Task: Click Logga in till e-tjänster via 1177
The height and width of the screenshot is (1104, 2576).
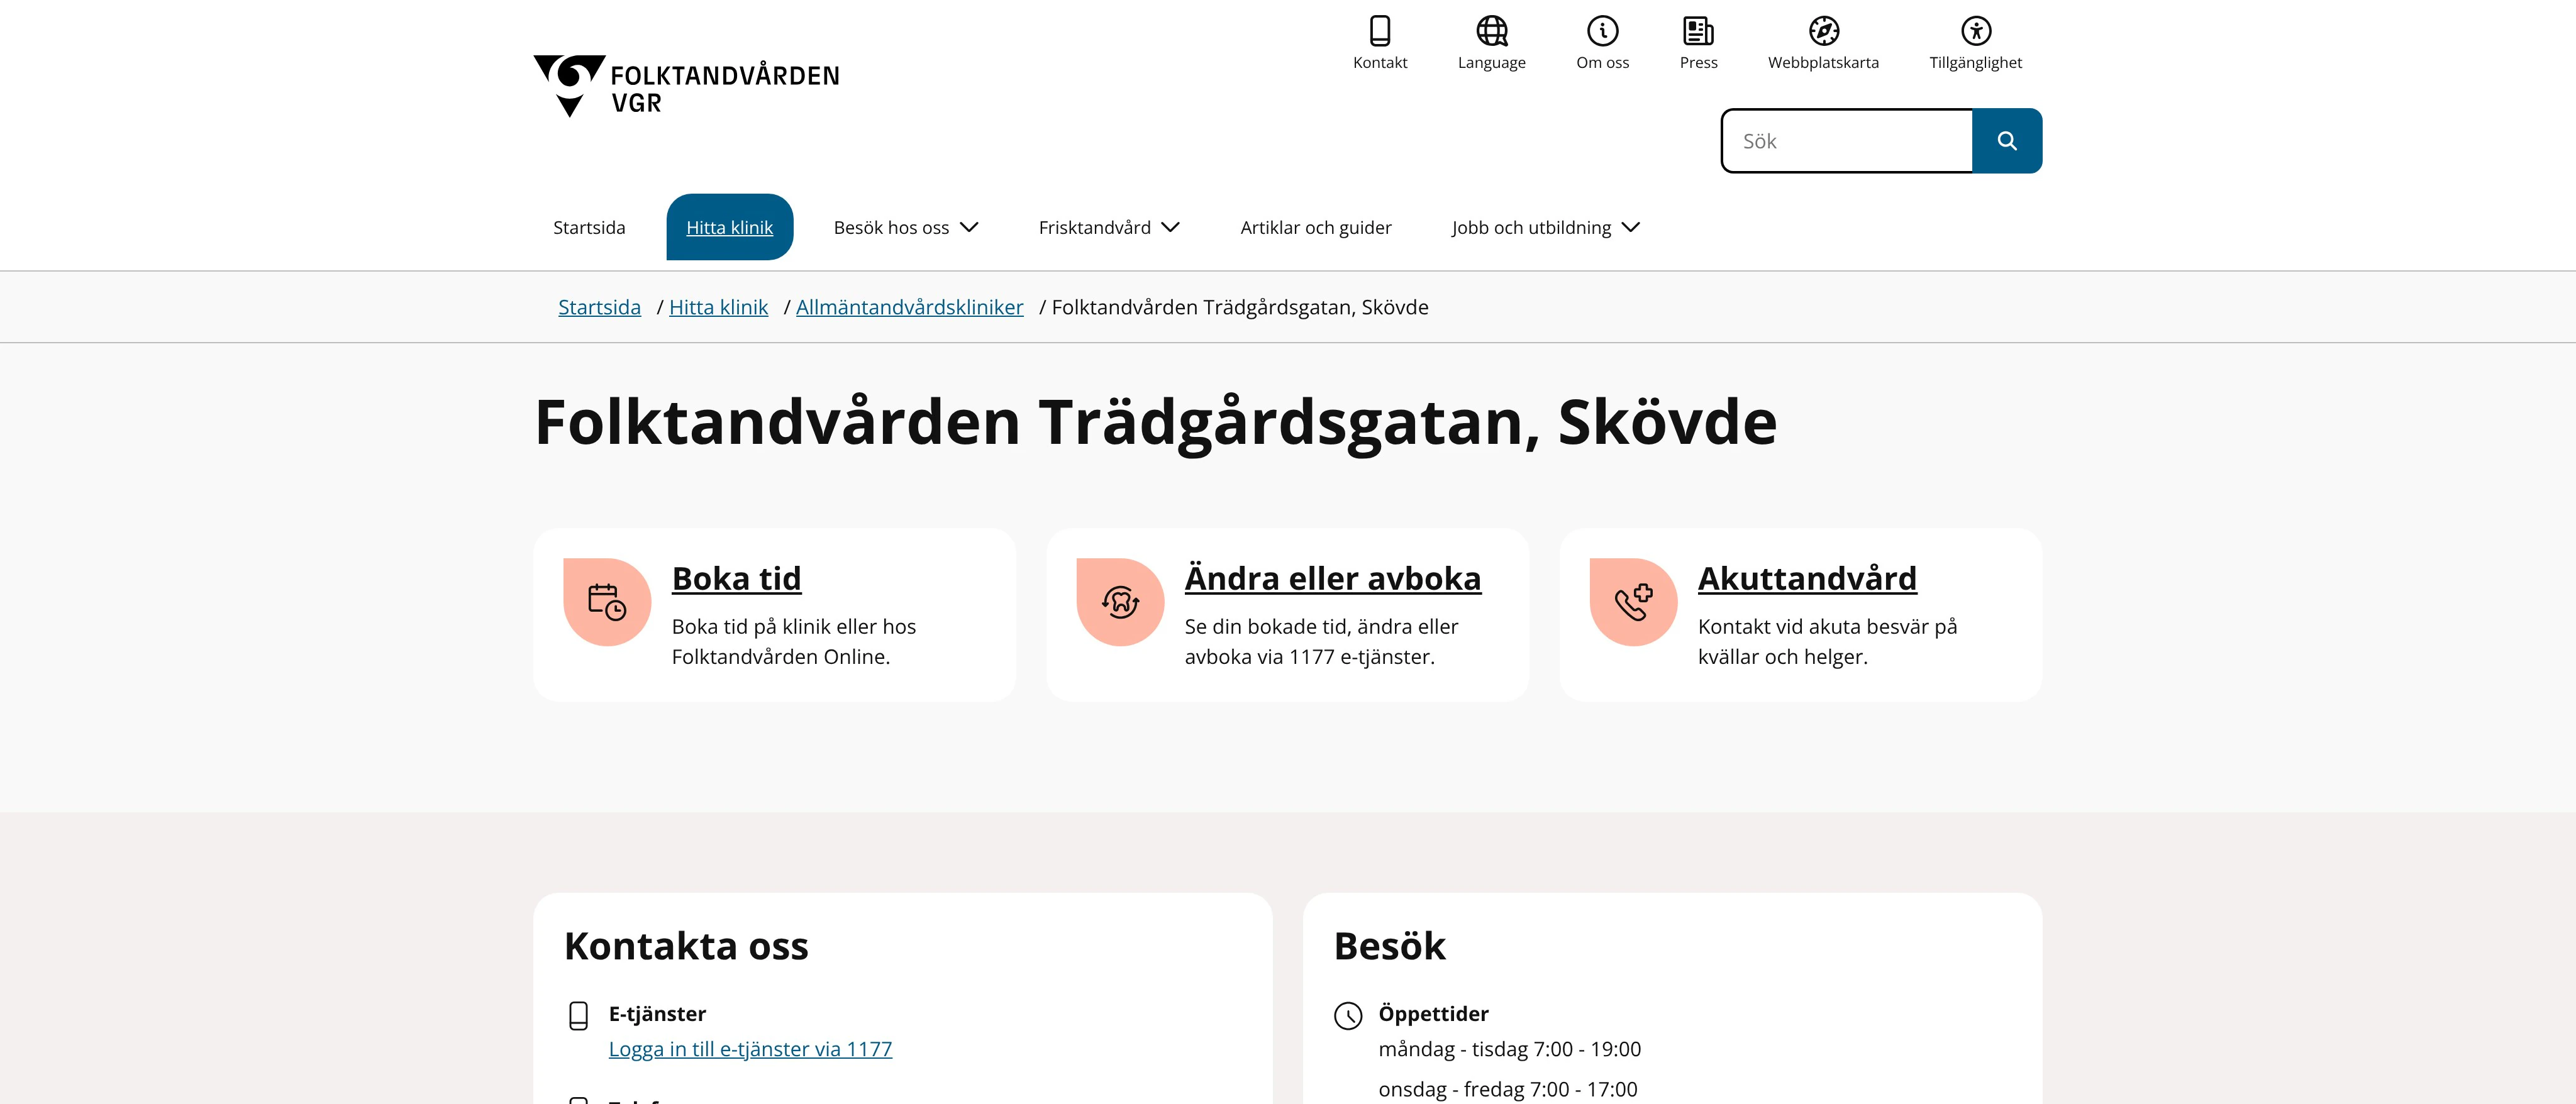Action: pyautogui.click(x=750, y=1050)
